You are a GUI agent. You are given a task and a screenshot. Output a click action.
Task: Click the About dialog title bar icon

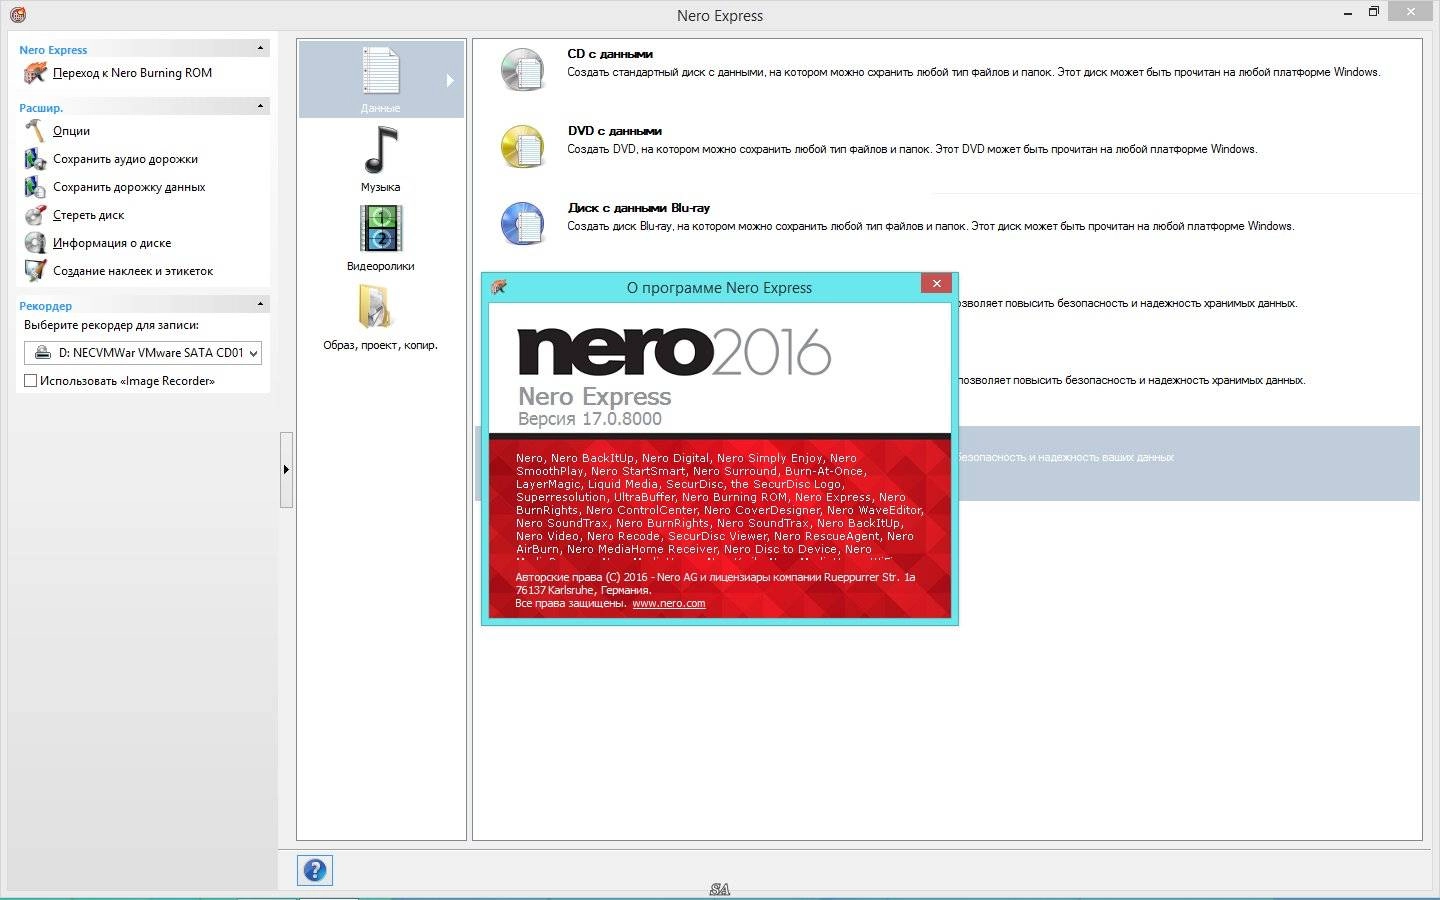coord(499,287)
